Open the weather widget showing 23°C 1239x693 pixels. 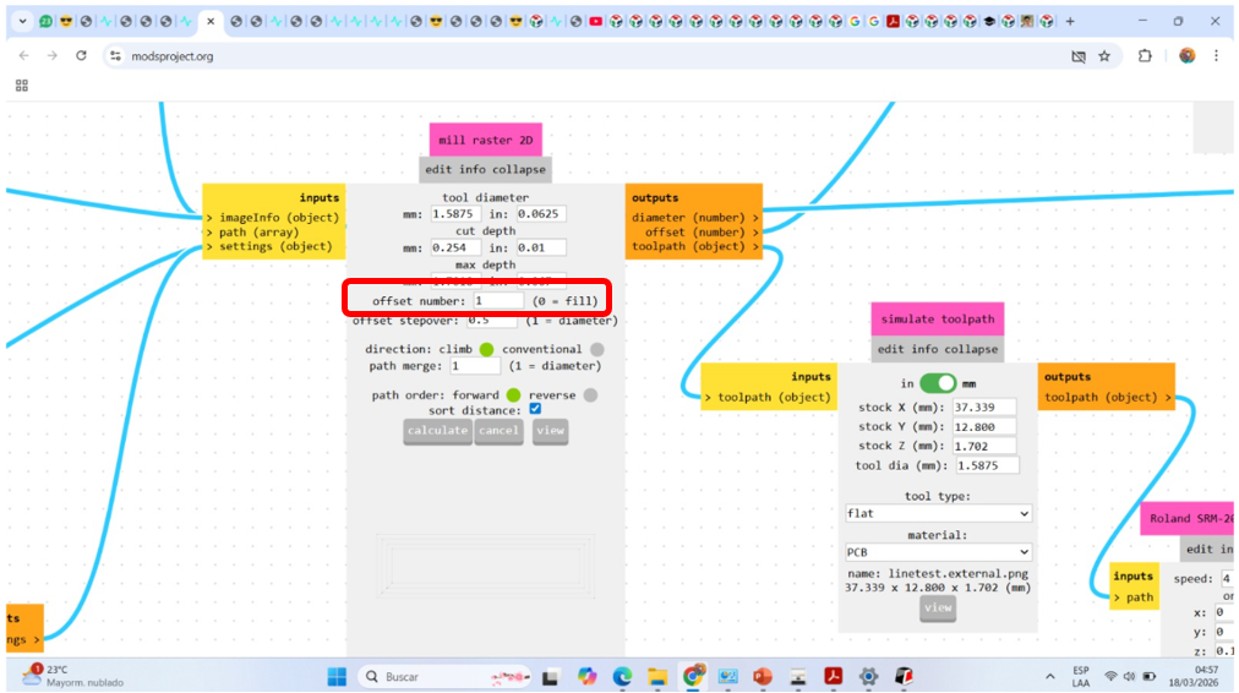74,676
